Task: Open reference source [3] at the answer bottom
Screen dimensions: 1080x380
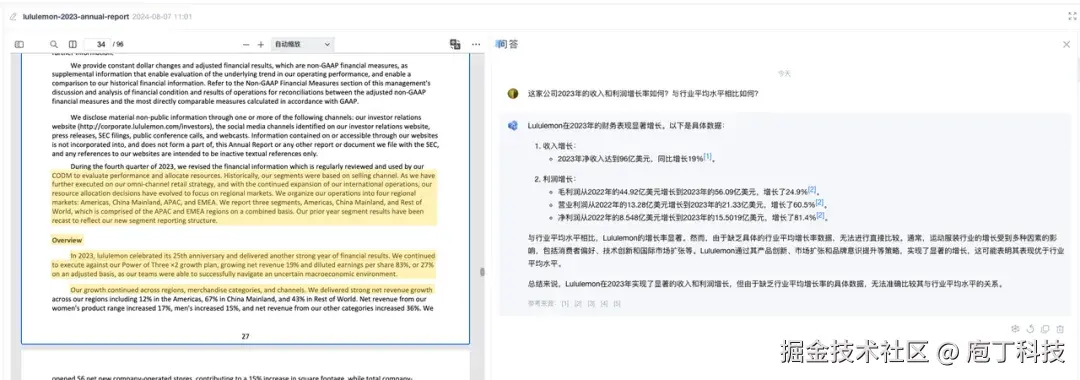Action: tap(592, 303)
